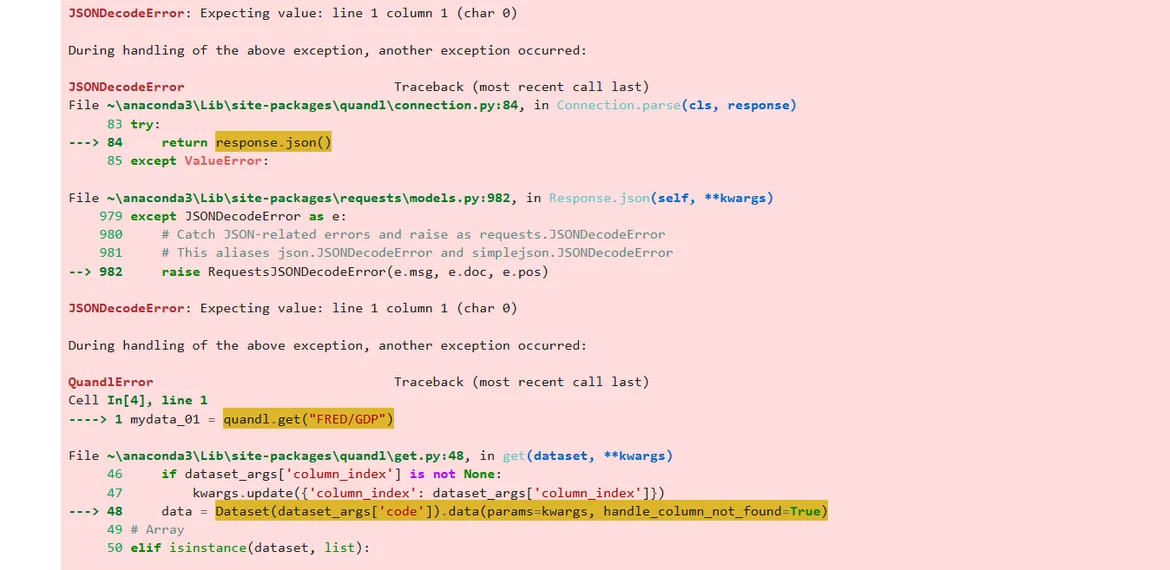Click the "# Catch JSON-related errors" comment line

412,235
